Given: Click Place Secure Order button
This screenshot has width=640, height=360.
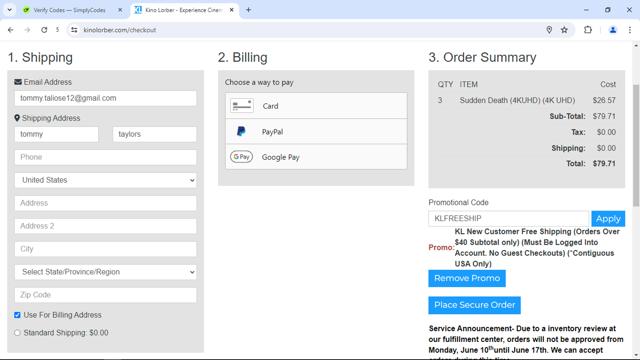Looking at the screenshot, I should (474, 305).
